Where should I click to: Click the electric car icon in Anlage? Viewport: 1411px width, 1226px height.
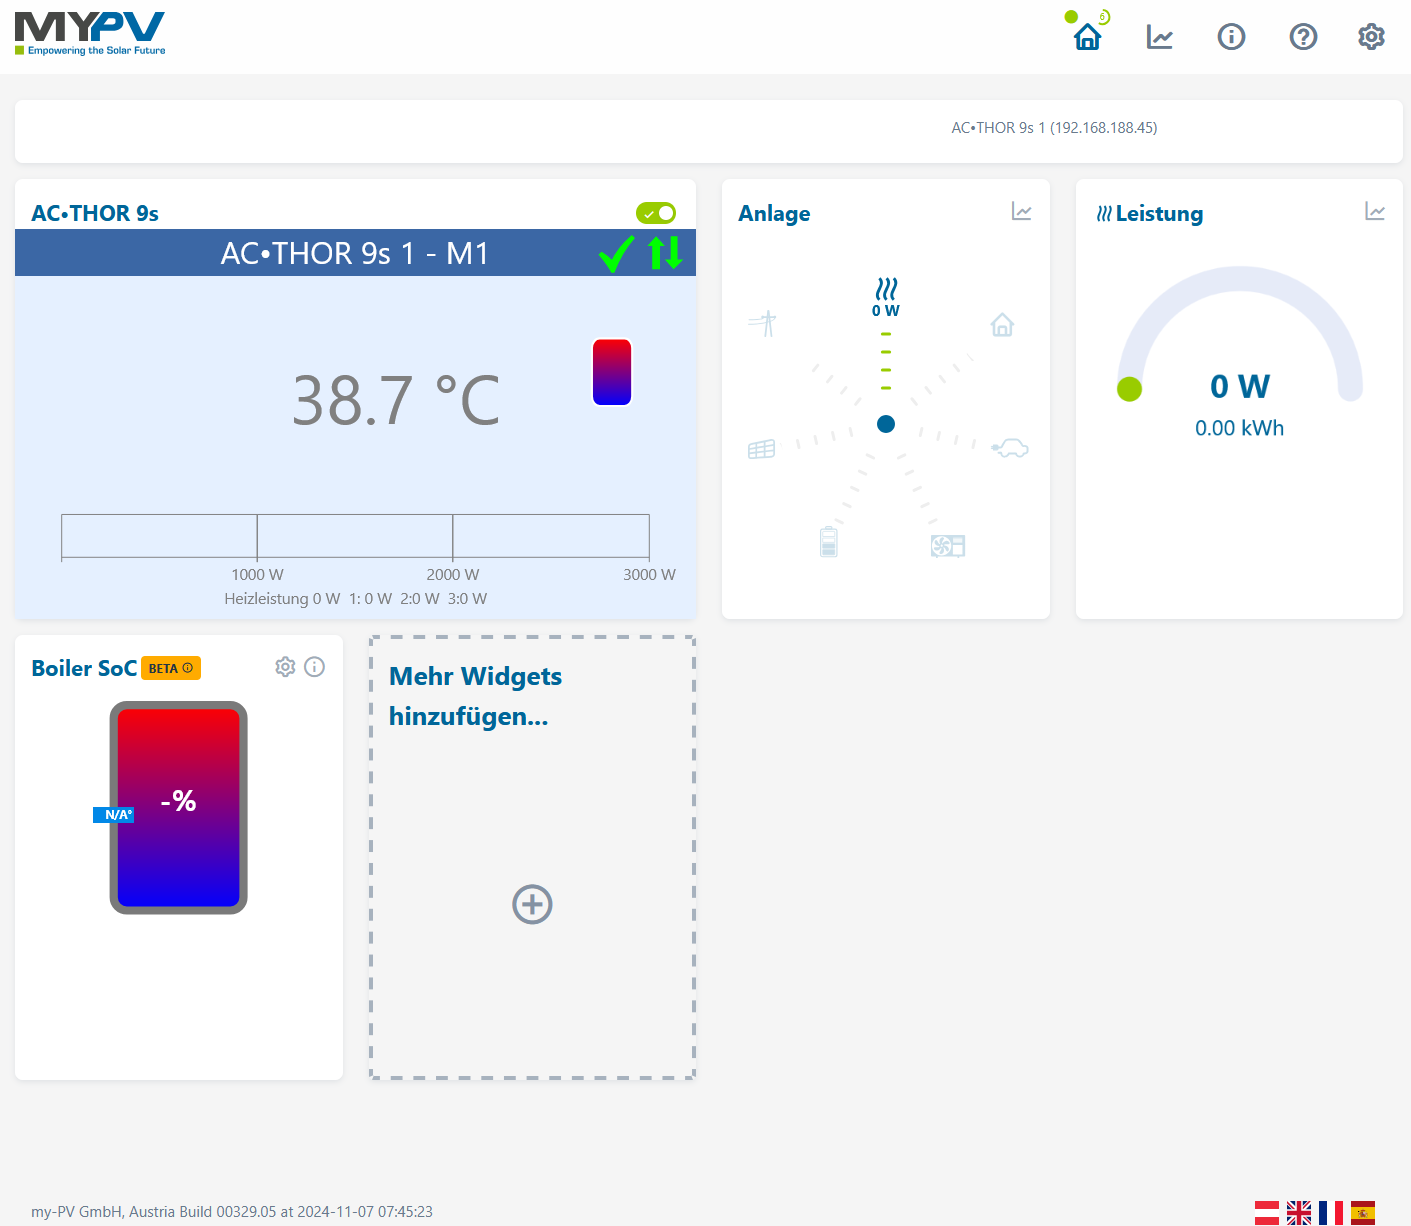click(x=1010, y=448)
